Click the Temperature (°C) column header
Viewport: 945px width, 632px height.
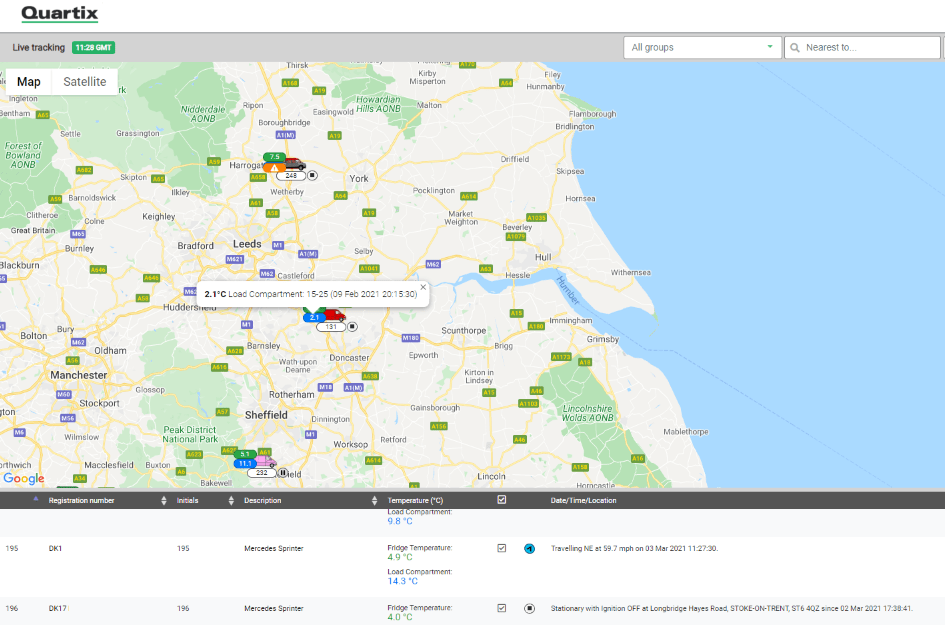tap(415, 501)
